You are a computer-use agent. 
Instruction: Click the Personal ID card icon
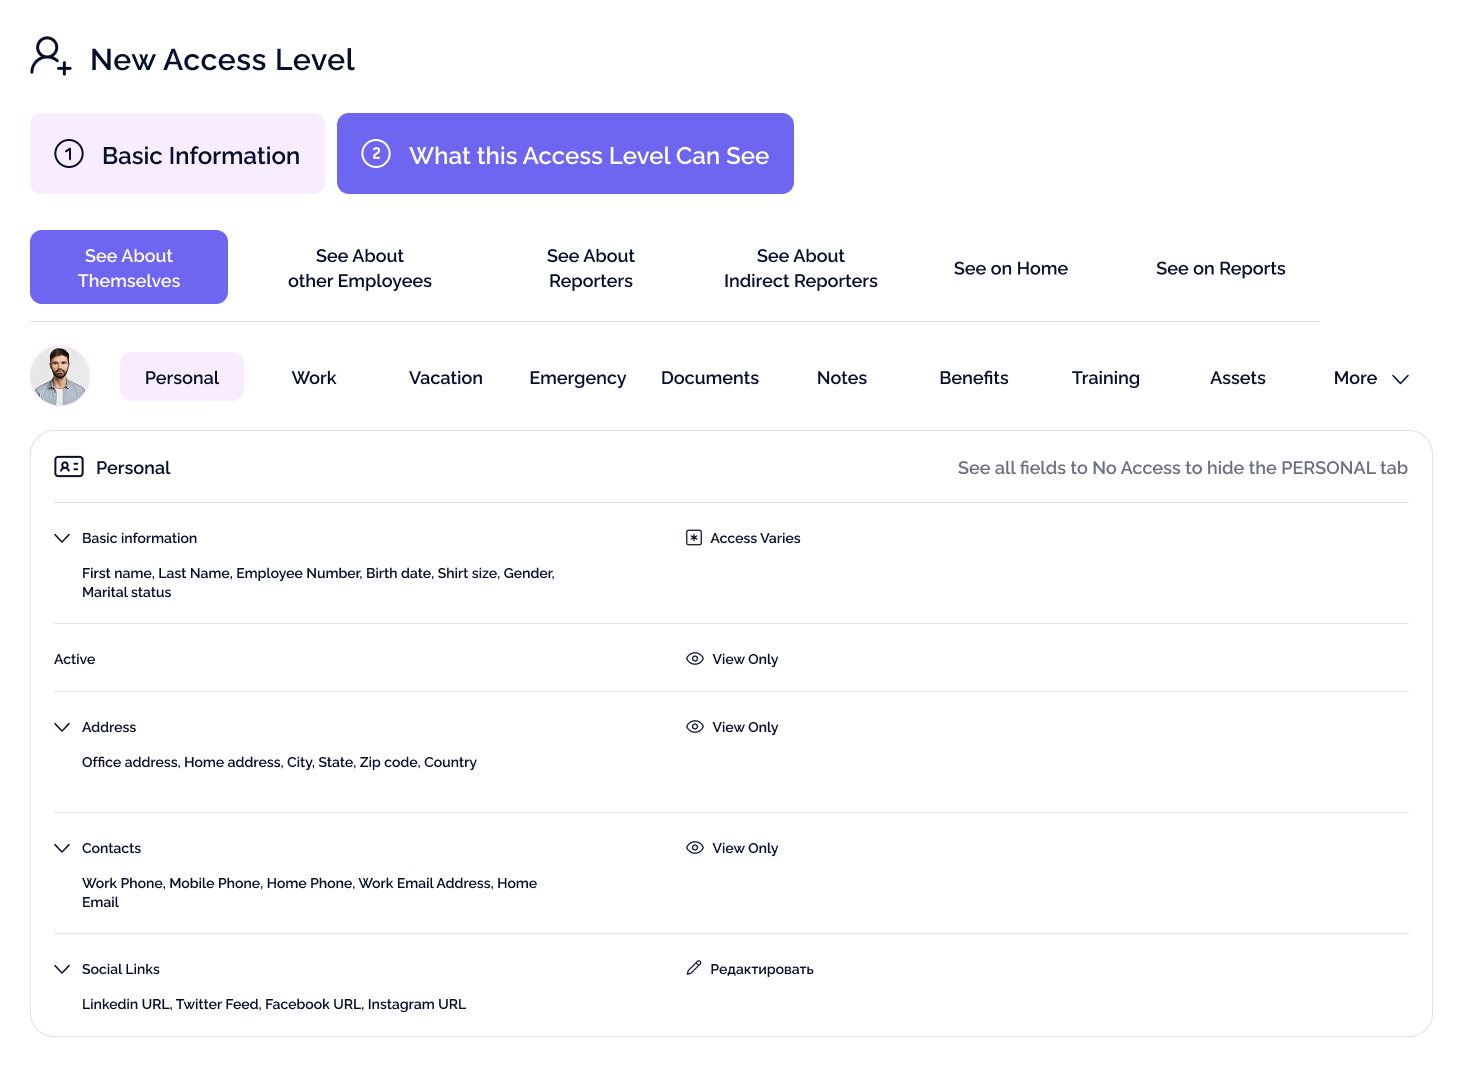(69, 467)
